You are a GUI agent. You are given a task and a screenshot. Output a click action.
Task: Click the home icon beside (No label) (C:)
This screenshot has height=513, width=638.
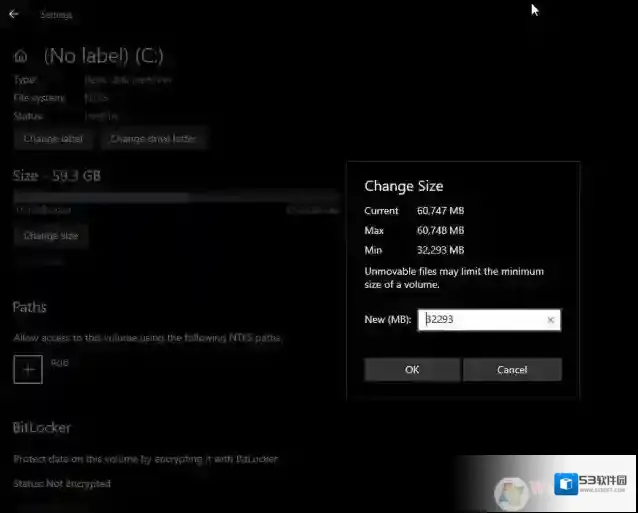click(x=21, y=56)
